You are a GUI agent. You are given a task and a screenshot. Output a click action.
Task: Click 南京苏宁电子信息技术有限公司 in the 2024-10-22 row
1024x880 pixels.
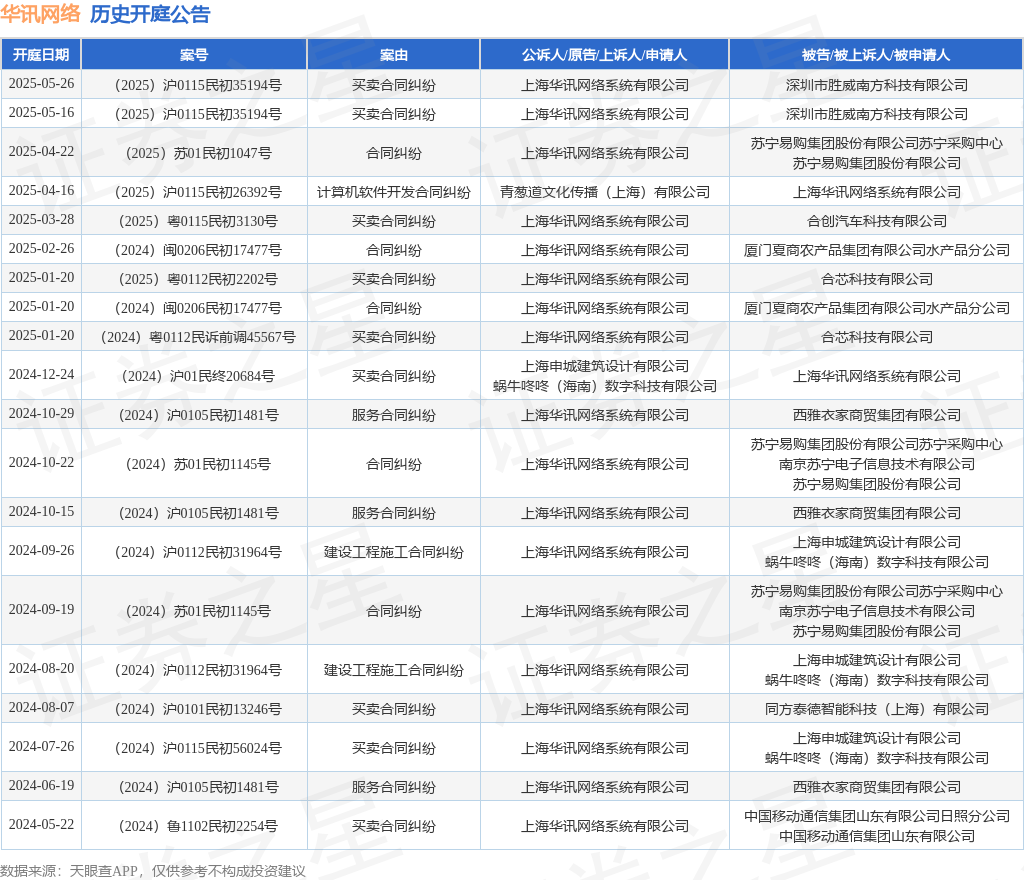(876, 465)
